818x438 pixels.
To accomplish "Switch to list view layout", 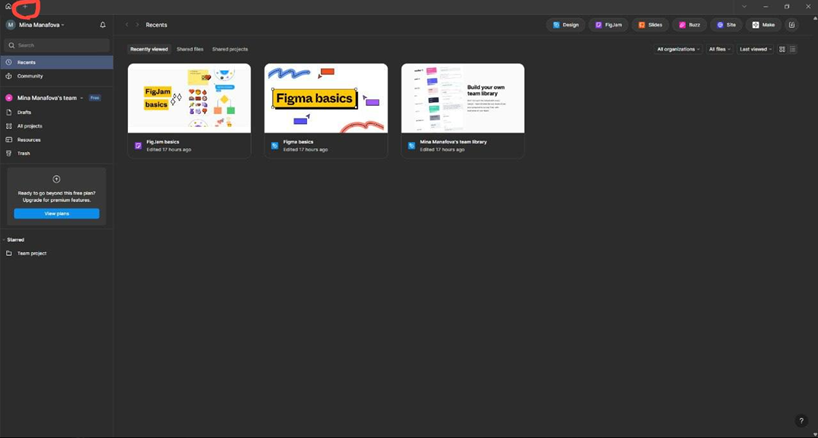I will coord(793,49).
